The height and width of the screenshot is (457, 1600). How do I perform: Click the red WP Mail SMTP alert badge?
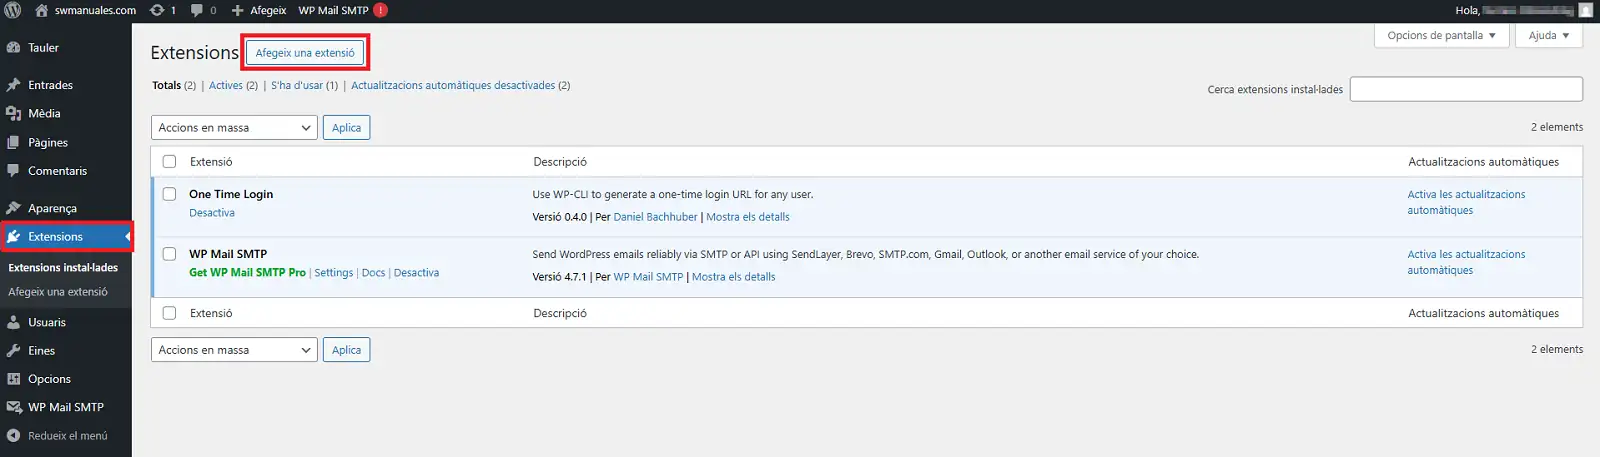pos(380,10)
